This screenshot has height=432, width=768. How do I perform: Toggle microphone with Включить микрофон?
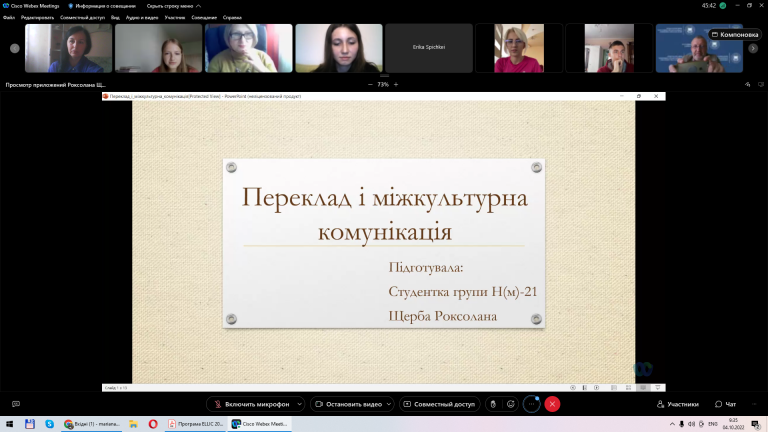252,404
